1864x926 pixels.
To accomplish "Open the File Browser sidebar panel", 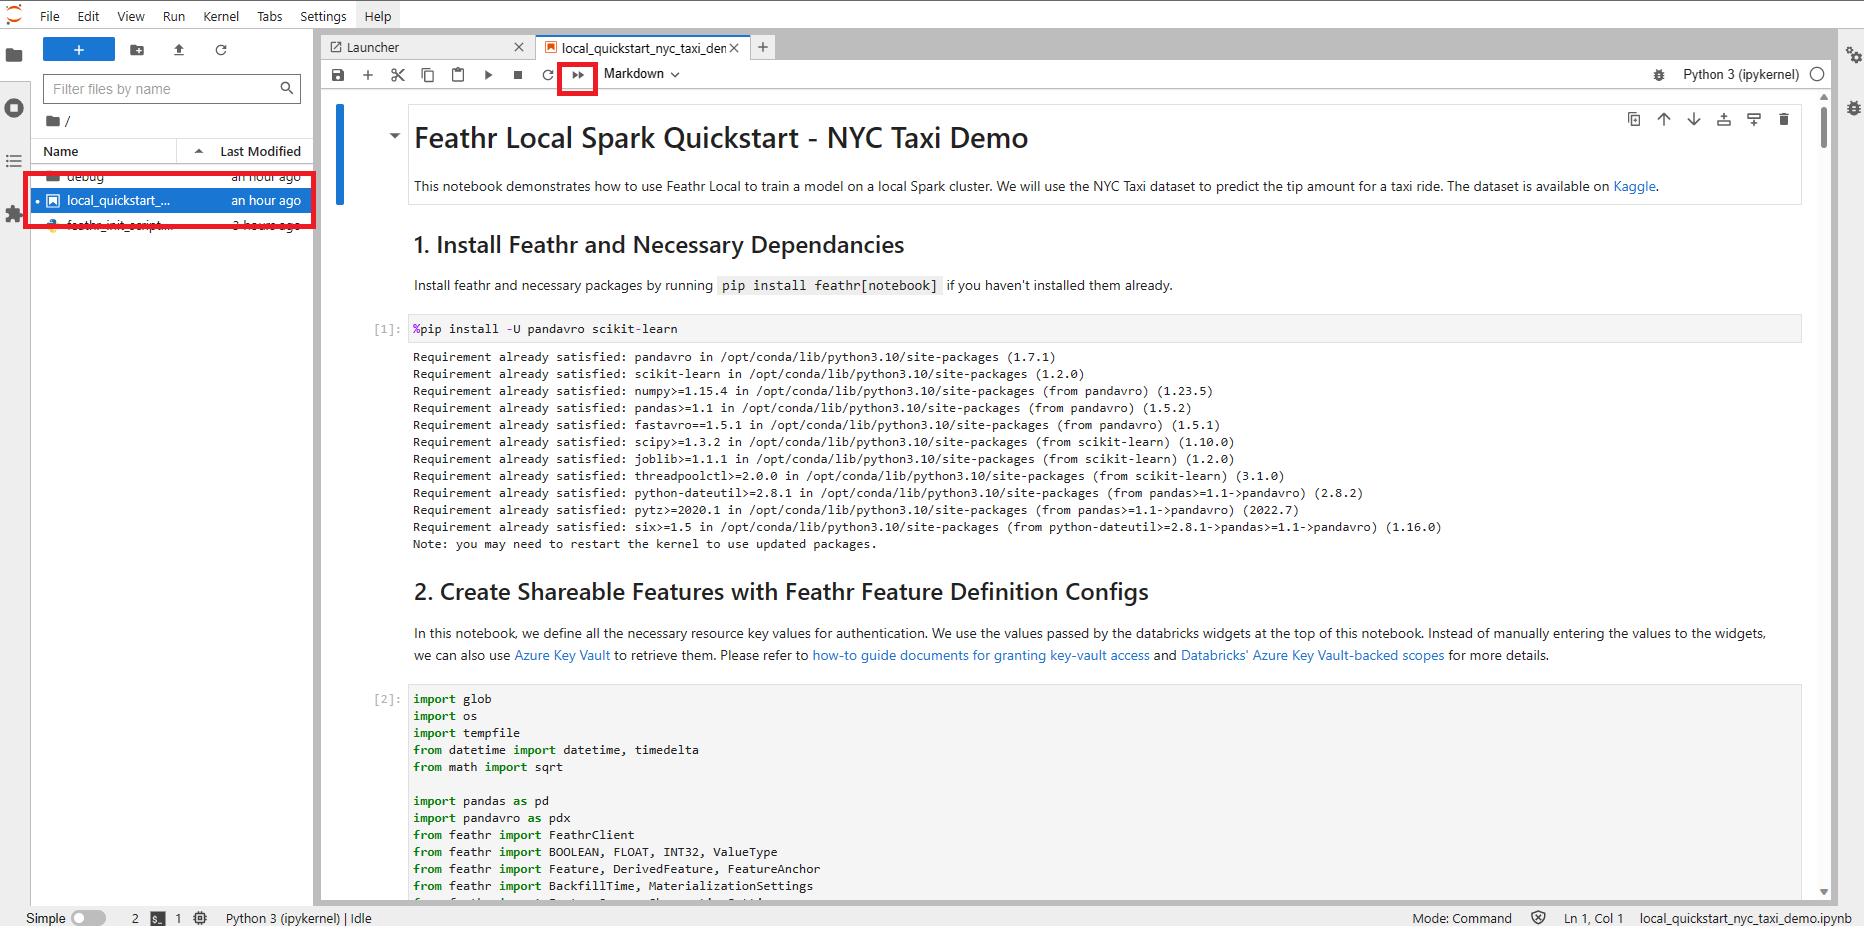I will pyautogui.click(x=14, y=55).
